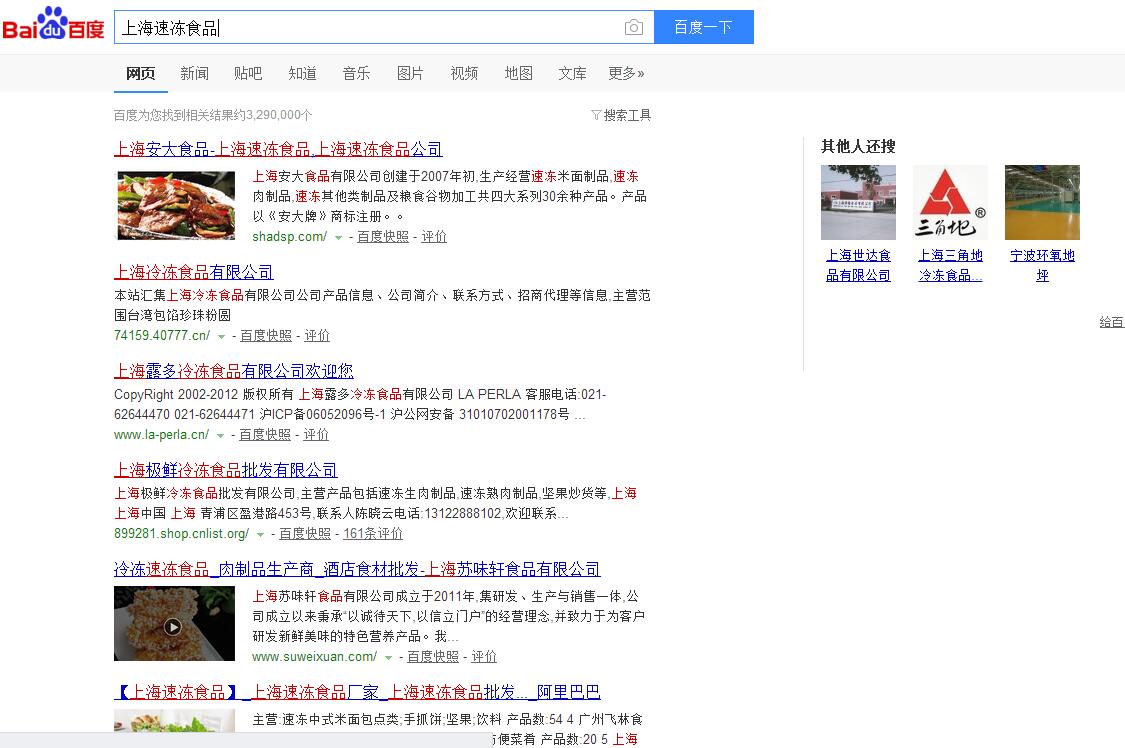1125x748 pixels.
Task: Expand dropdown arrow next to 74159.40777.cn/
Action: [222, 336]
